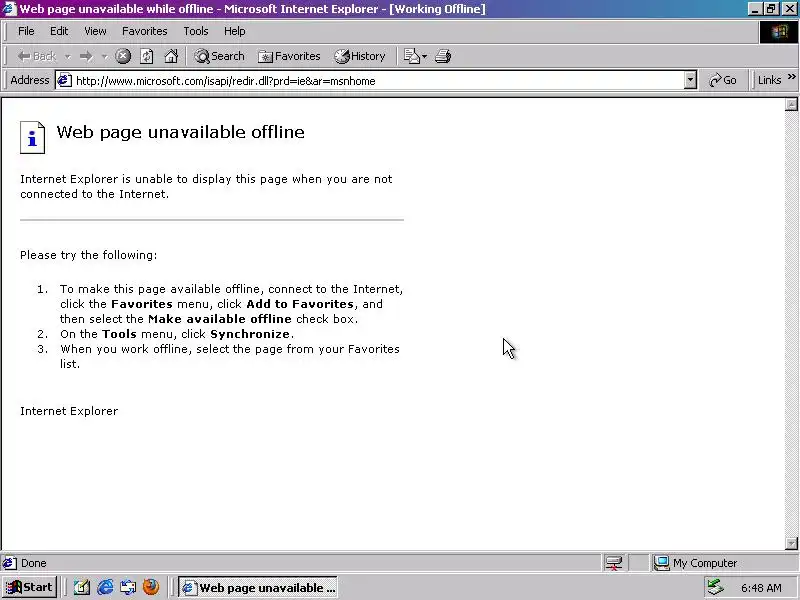Click the address bar URL field
Image resolution: width=800 pixels, height=600 pixels.
tap(378, 81)
